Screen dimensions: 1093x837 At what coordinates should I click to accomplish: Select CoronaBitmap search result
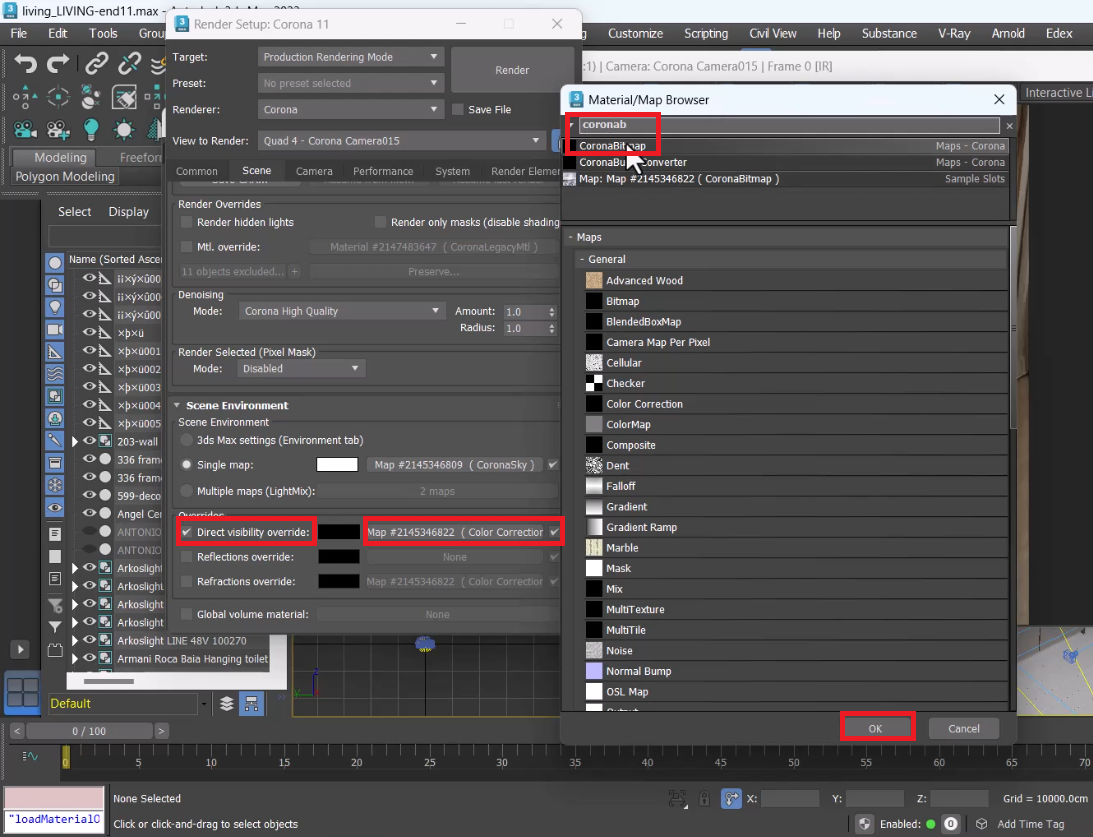tap(787, 146)
